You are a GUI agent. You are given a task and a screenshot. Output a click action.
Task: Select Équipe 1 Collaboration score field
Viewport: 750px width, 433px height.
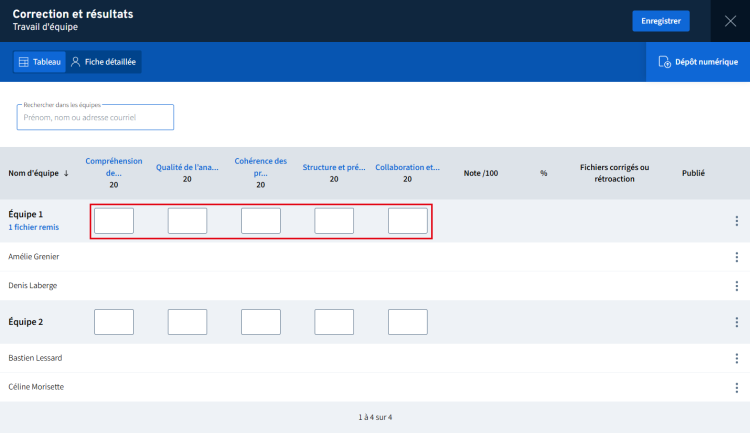408,221
